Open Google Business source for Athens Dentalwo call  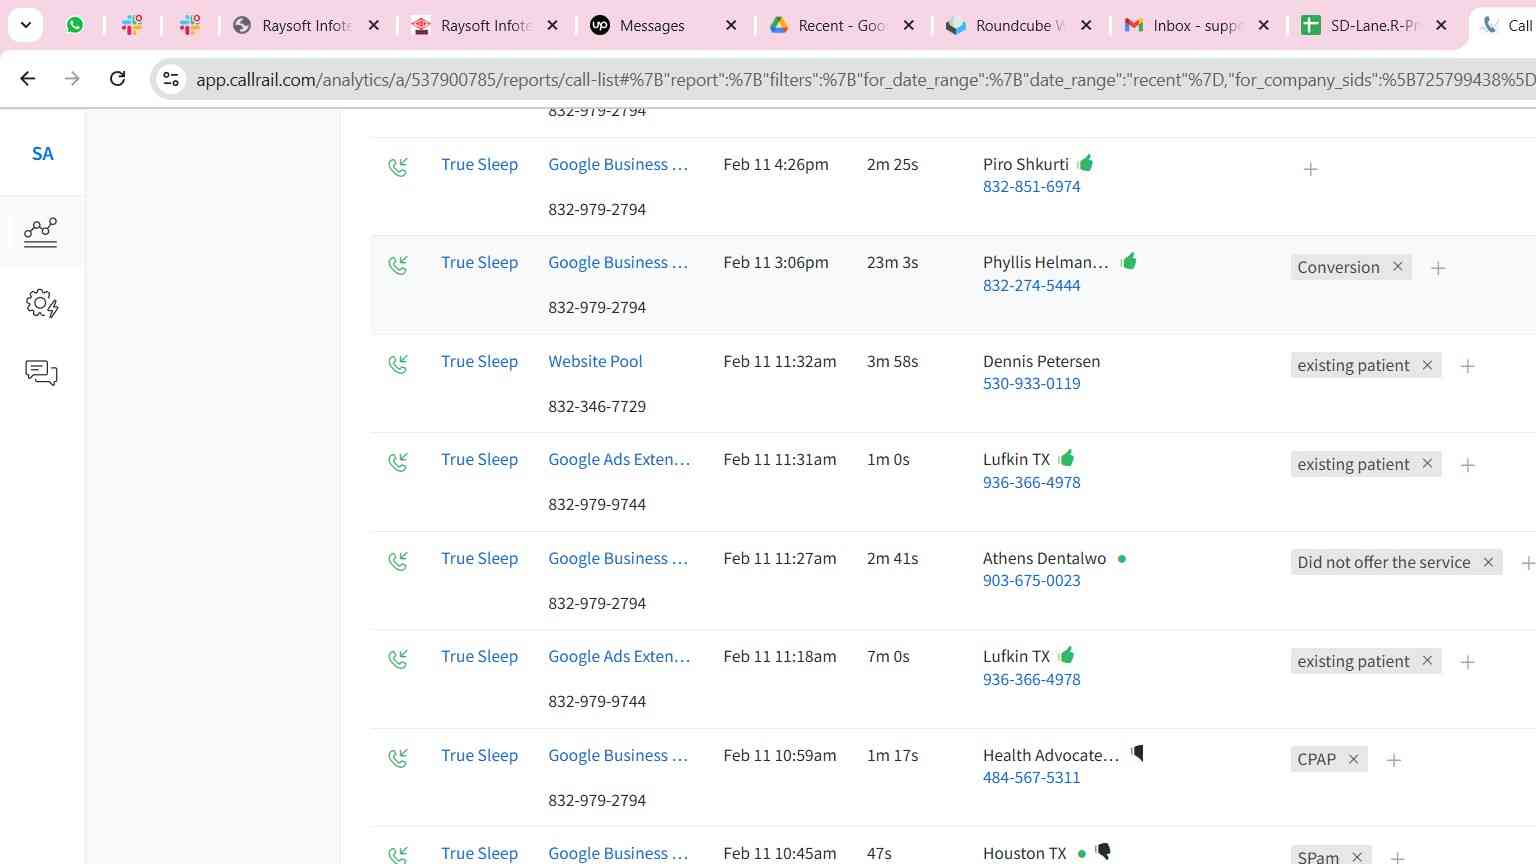618,558
